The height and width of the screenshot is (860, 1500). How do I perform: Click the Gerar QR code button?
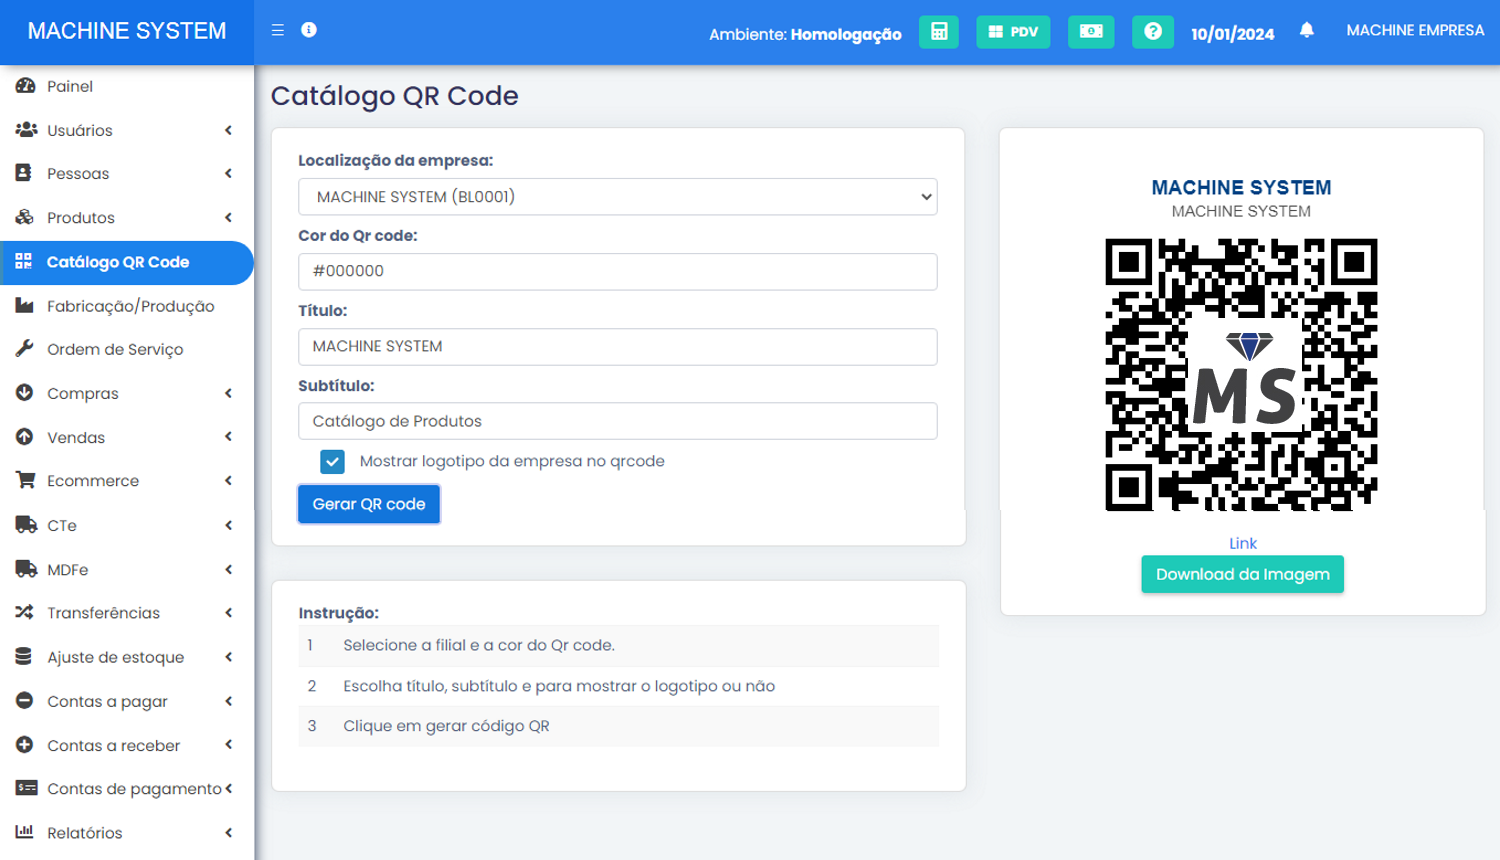369,504
